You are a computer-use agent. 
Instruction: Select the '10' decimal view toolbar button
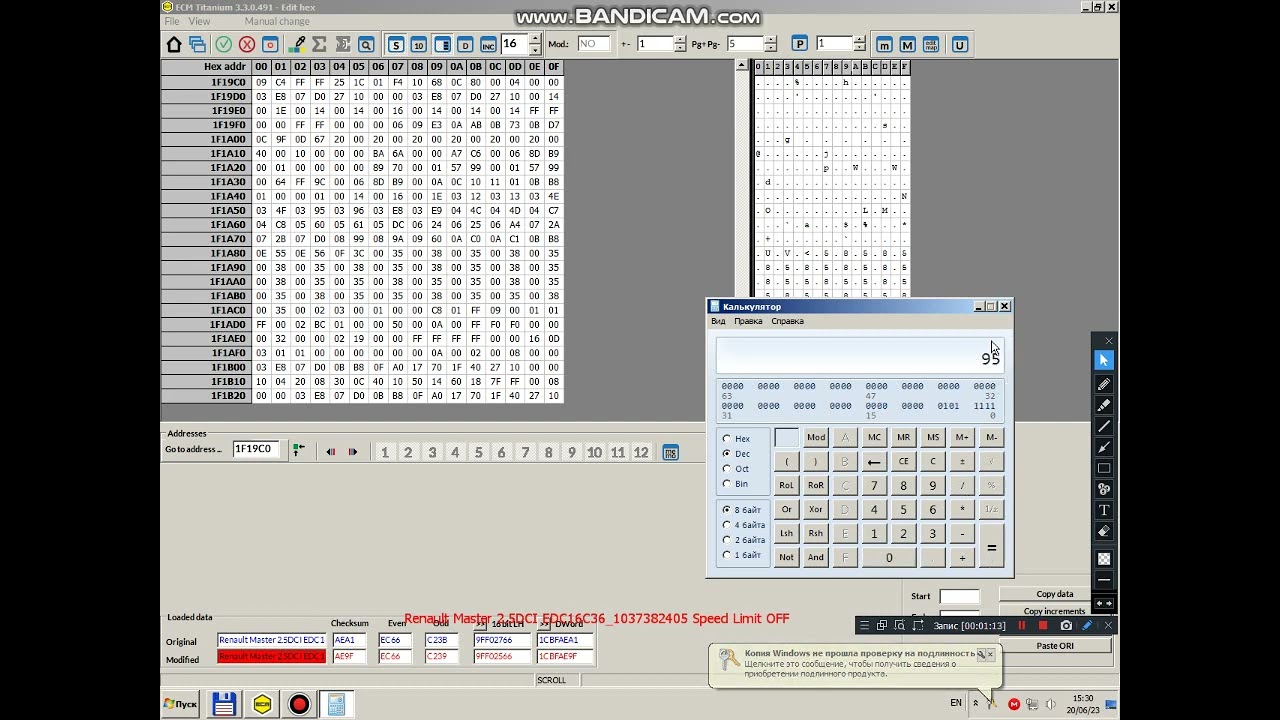(418, 45)
